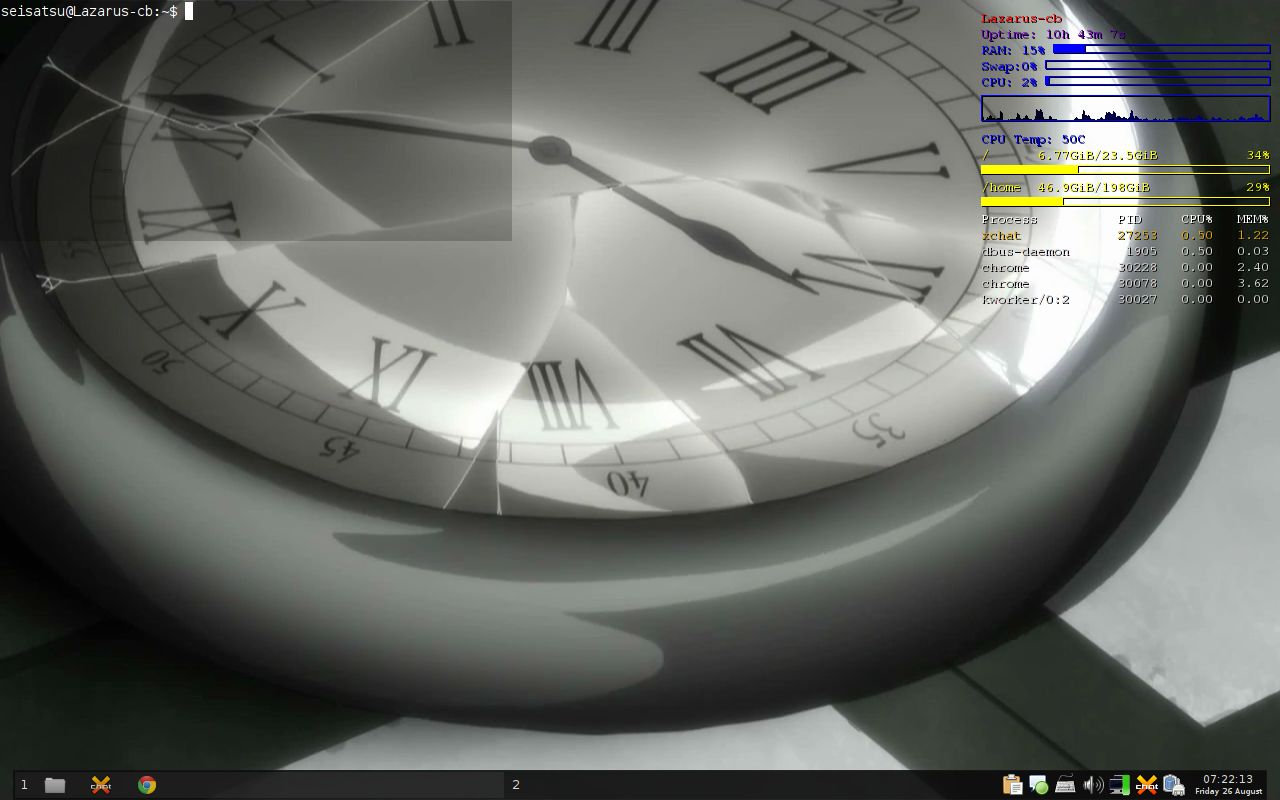
Task: Open the instant messenger status tray icon
Action: [1039, 785]
